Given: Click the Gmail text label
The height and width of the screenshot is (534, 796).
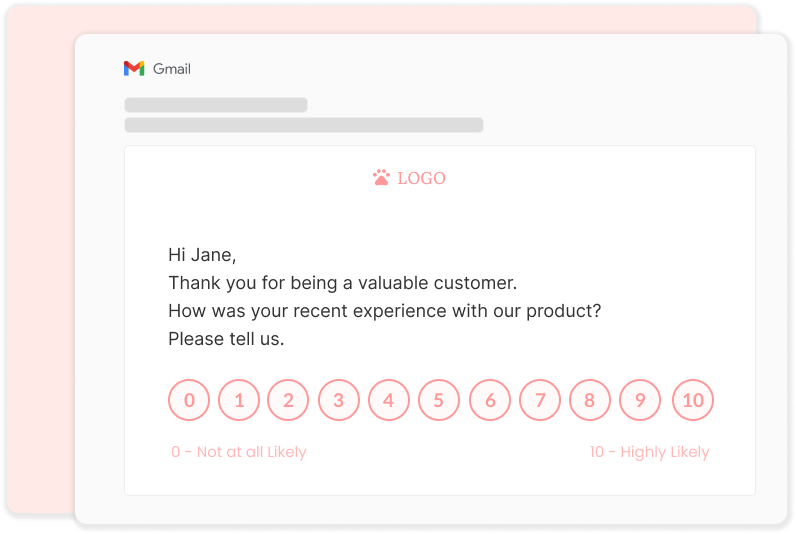Looking at the screenshot, I should pos(172,69).
